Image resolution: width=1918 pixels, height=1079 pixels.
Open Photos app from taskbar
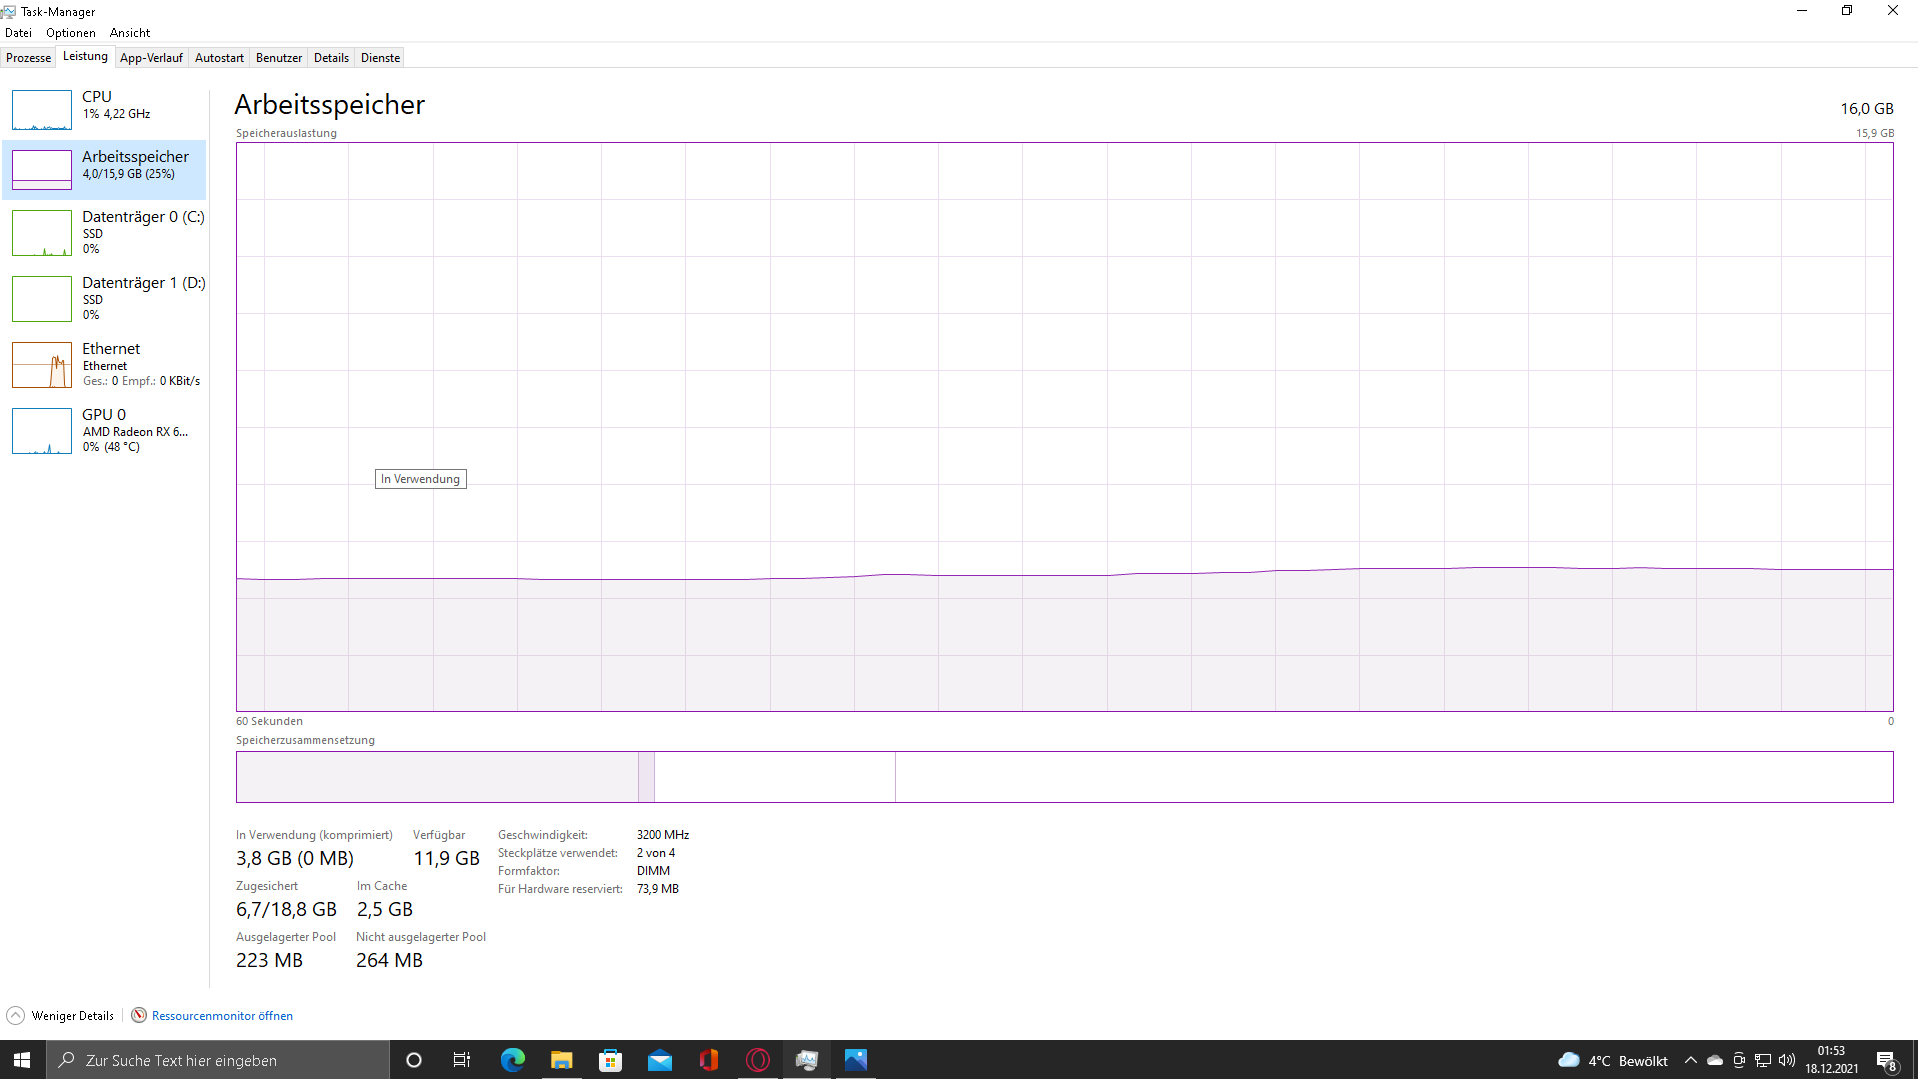(855, 1060)
